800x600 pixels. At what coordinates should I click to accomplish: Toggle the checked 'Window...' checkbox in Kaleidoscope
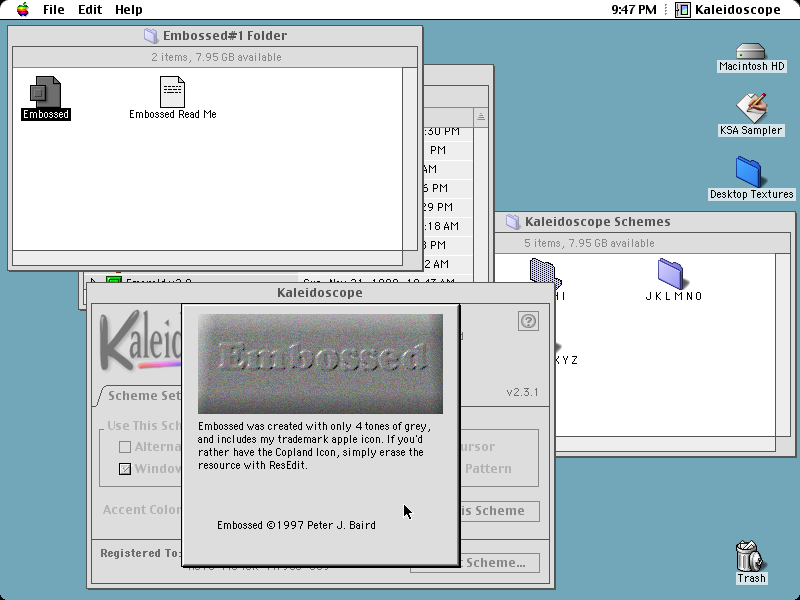(x=125, y=468)
